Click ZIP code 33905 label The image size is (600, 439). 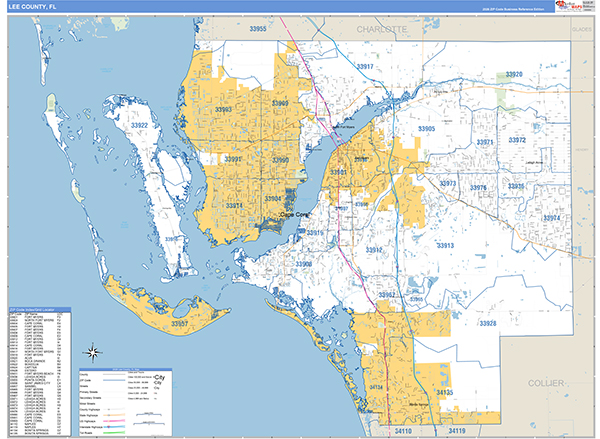click(x=426, y=129)
